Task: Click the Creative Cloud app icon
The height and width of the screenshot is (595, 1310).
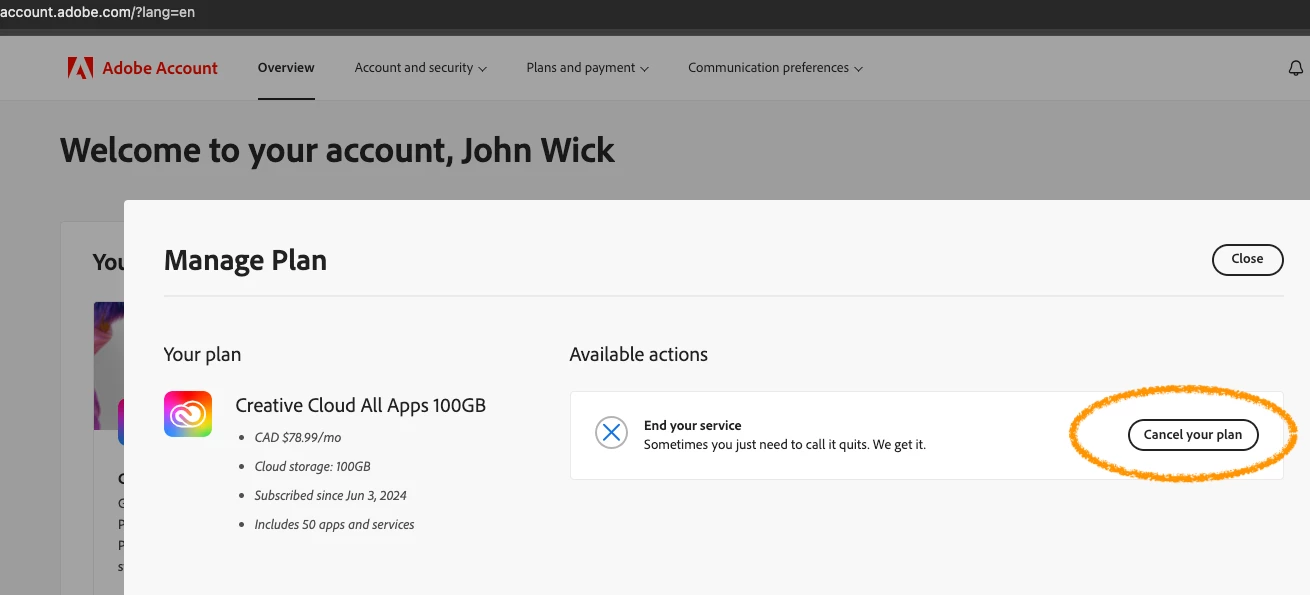Action: 188,414
